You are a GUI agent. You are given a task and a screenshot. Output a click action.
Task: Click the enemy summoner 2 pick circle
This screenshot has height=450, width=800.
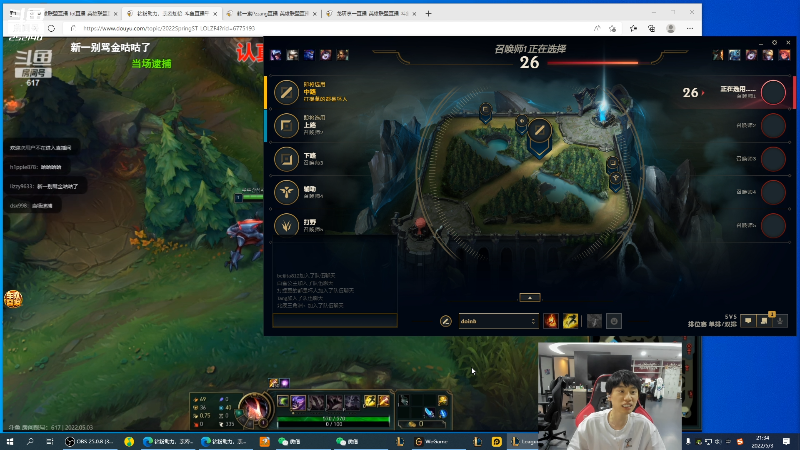coord(773,126)
